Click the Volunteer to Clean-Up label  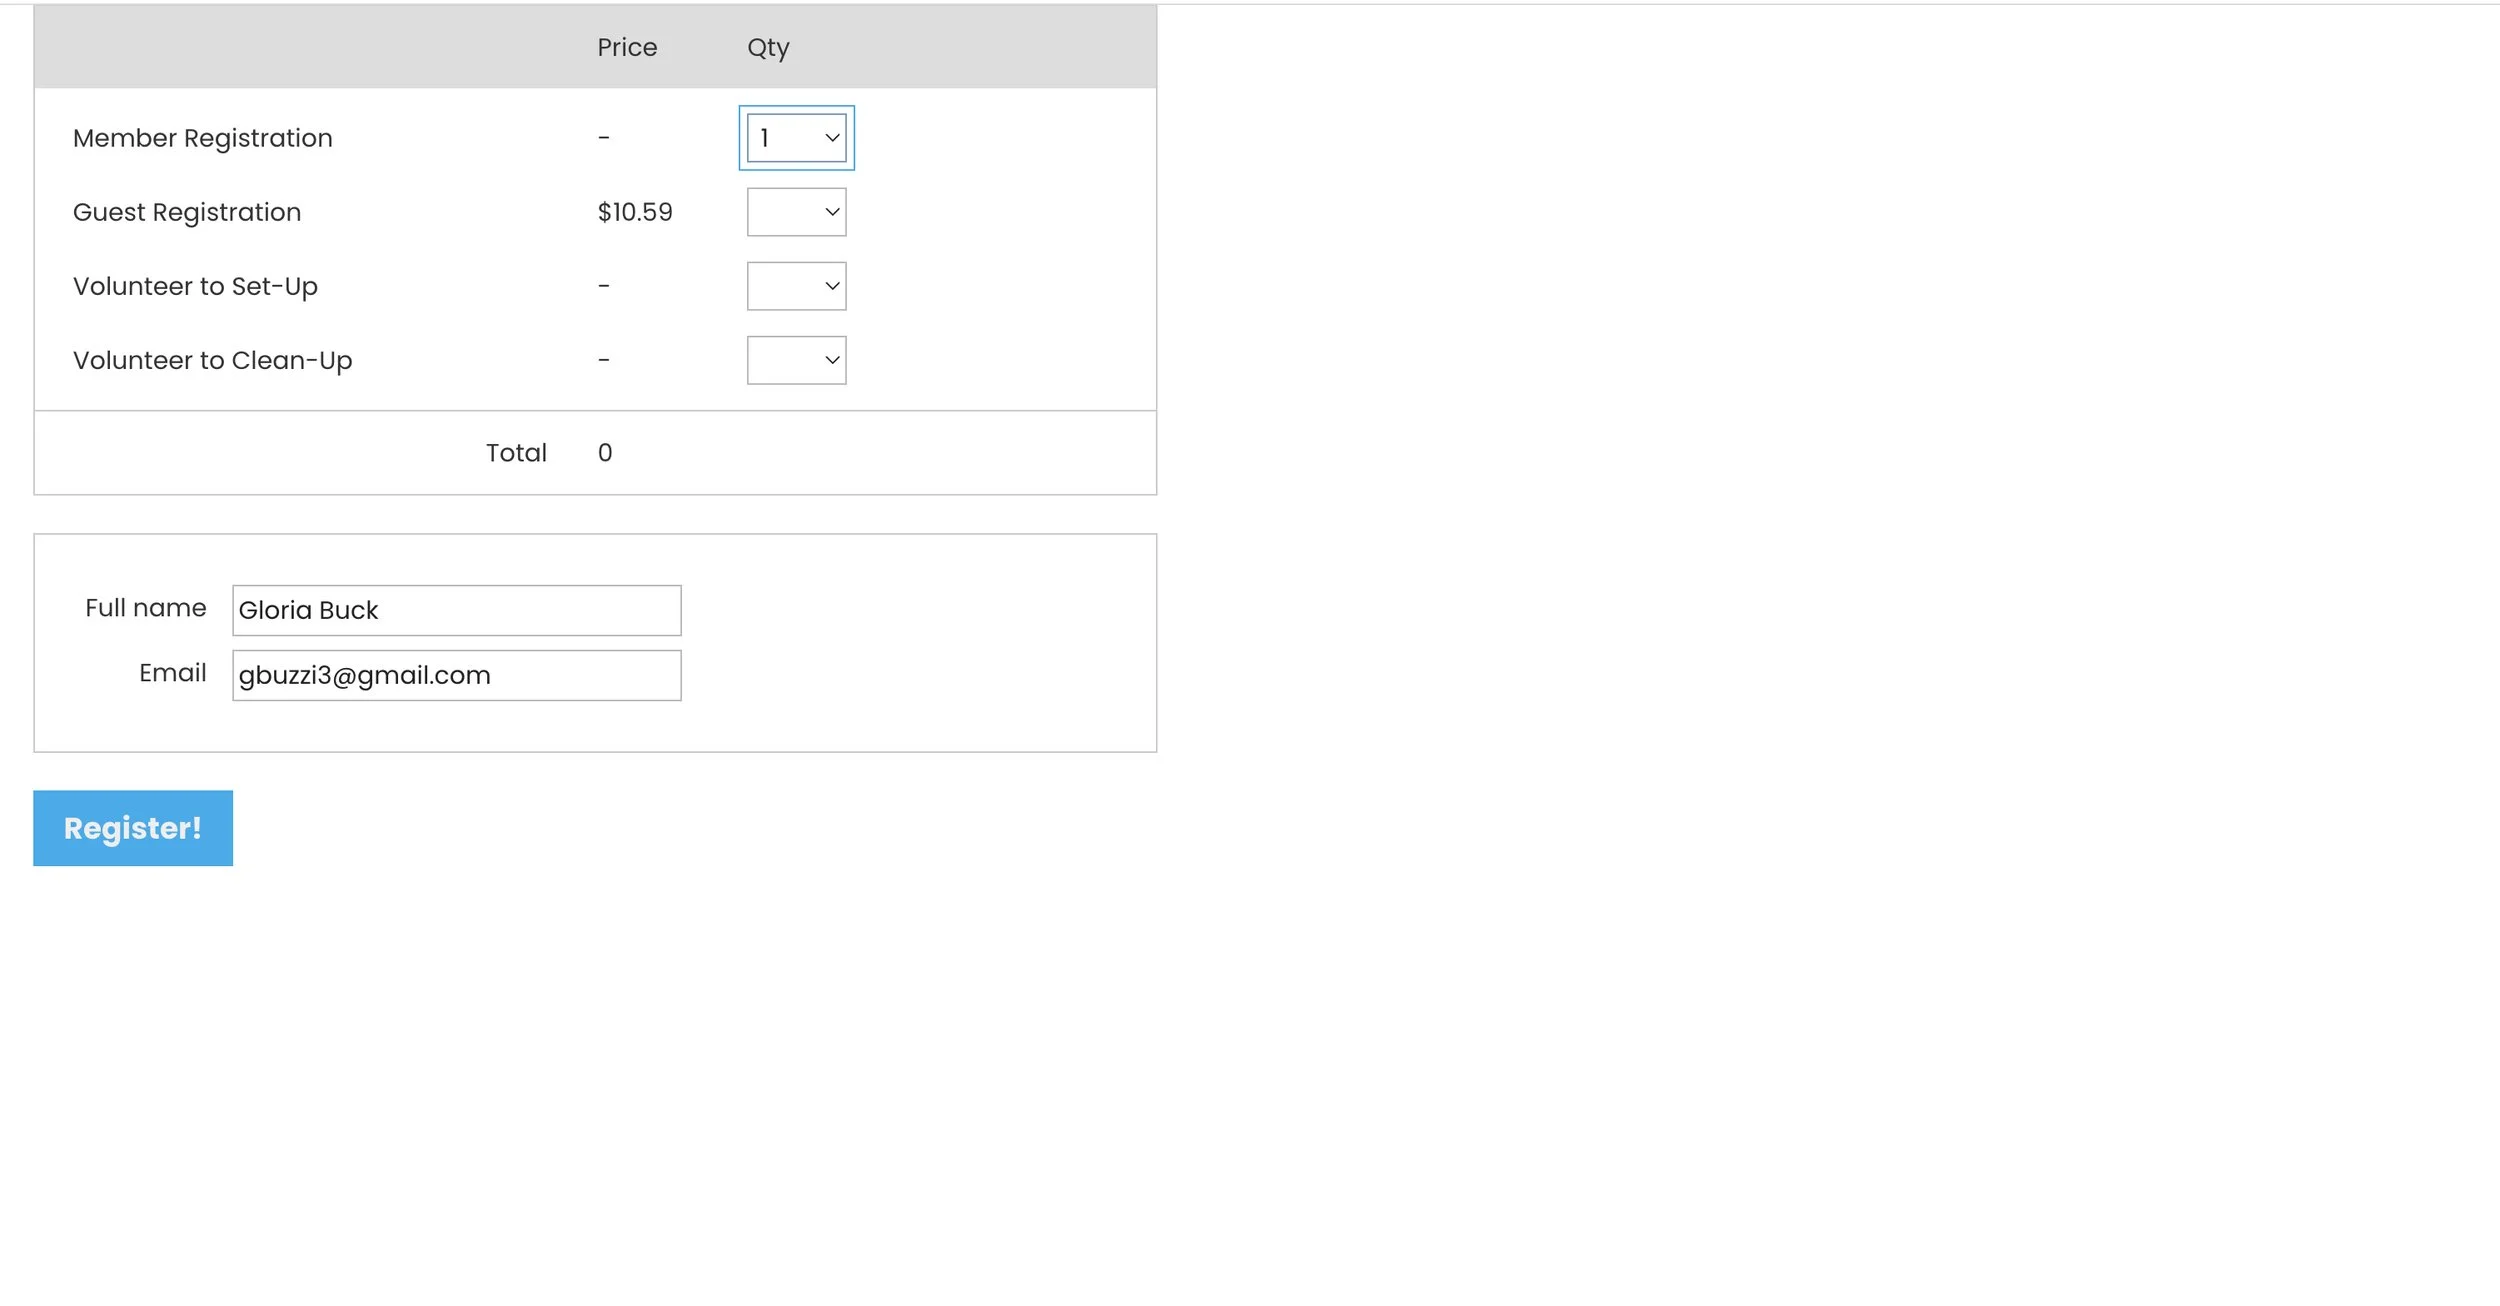(x=212, y=360)
